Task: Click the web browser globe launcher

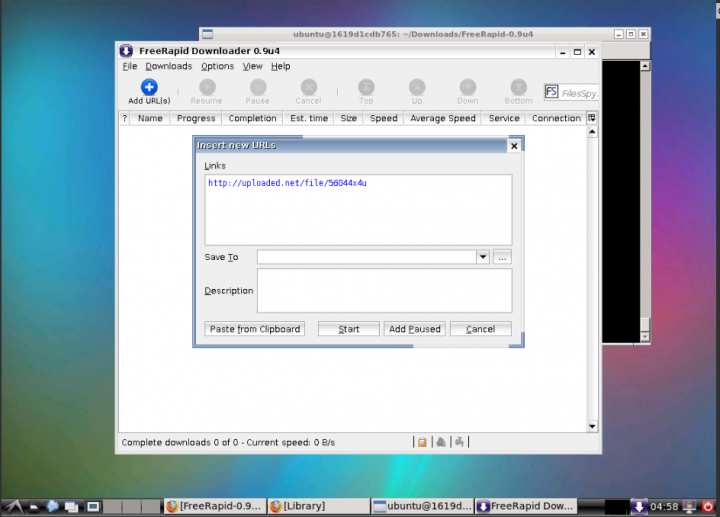Action: (x=52, y=506)
